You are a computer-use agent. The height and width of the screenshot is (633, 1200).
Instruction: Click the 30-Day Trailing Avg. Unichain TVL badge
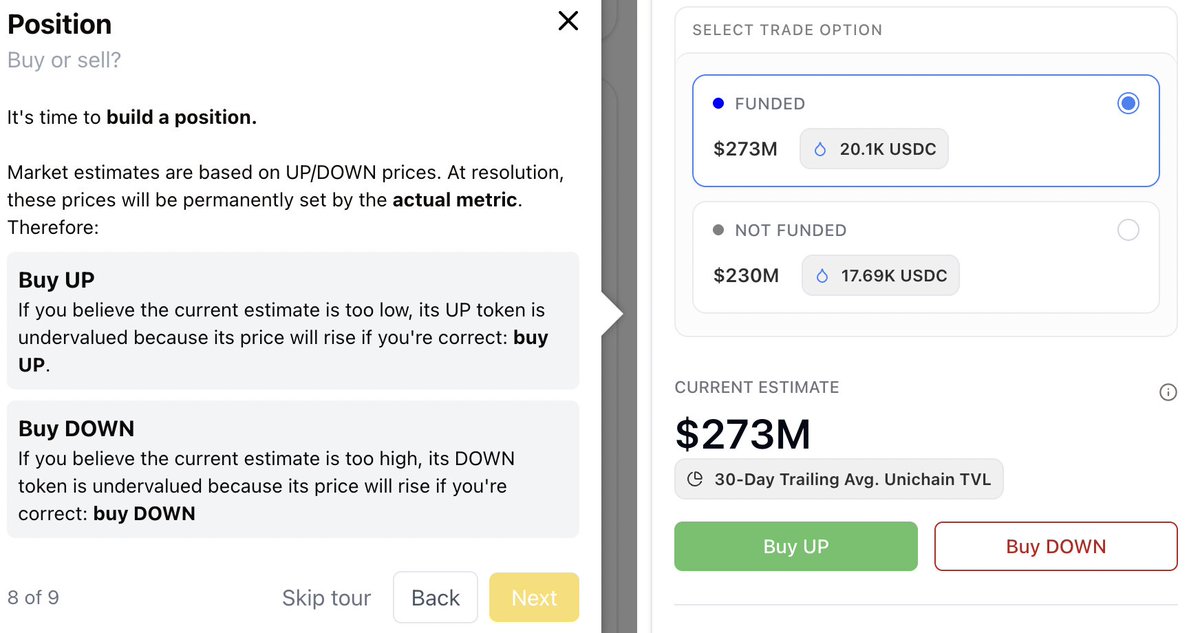click(838, 479)
